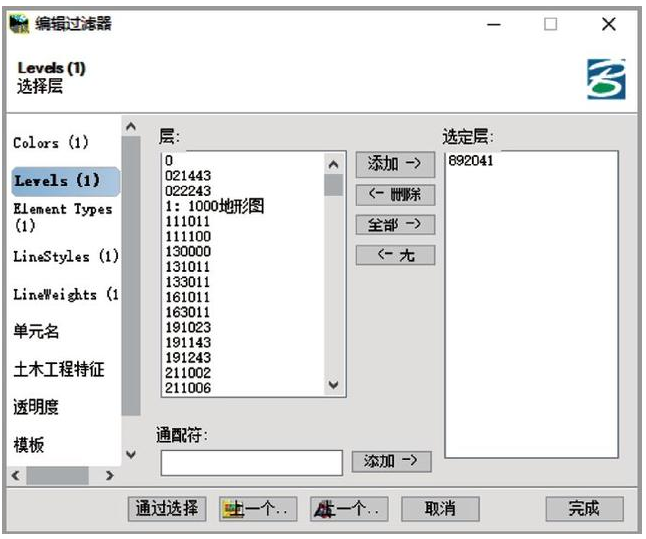Click the 取消 cancel button
Image resolution: width=646 pixels, height=539 pixels.
pyautogui.click(x=440, y=509)
